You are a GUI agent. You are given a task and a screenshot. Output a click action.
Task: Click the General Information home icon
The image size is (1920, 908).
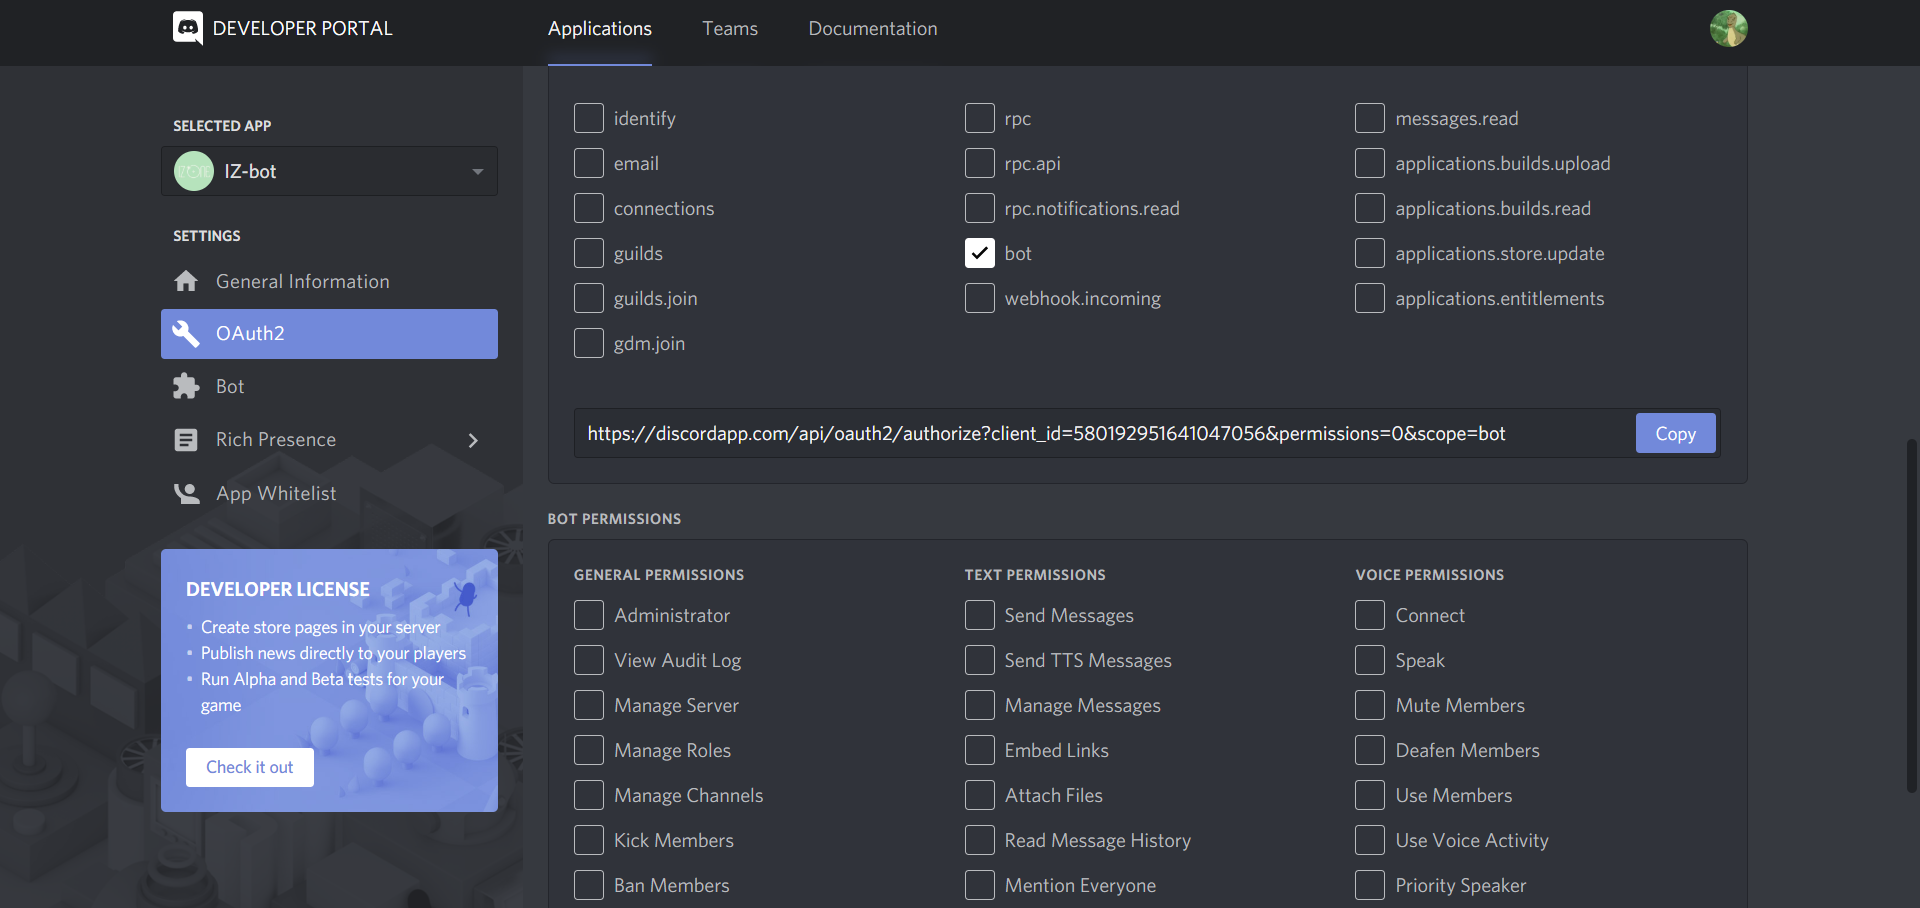(186, 281)
